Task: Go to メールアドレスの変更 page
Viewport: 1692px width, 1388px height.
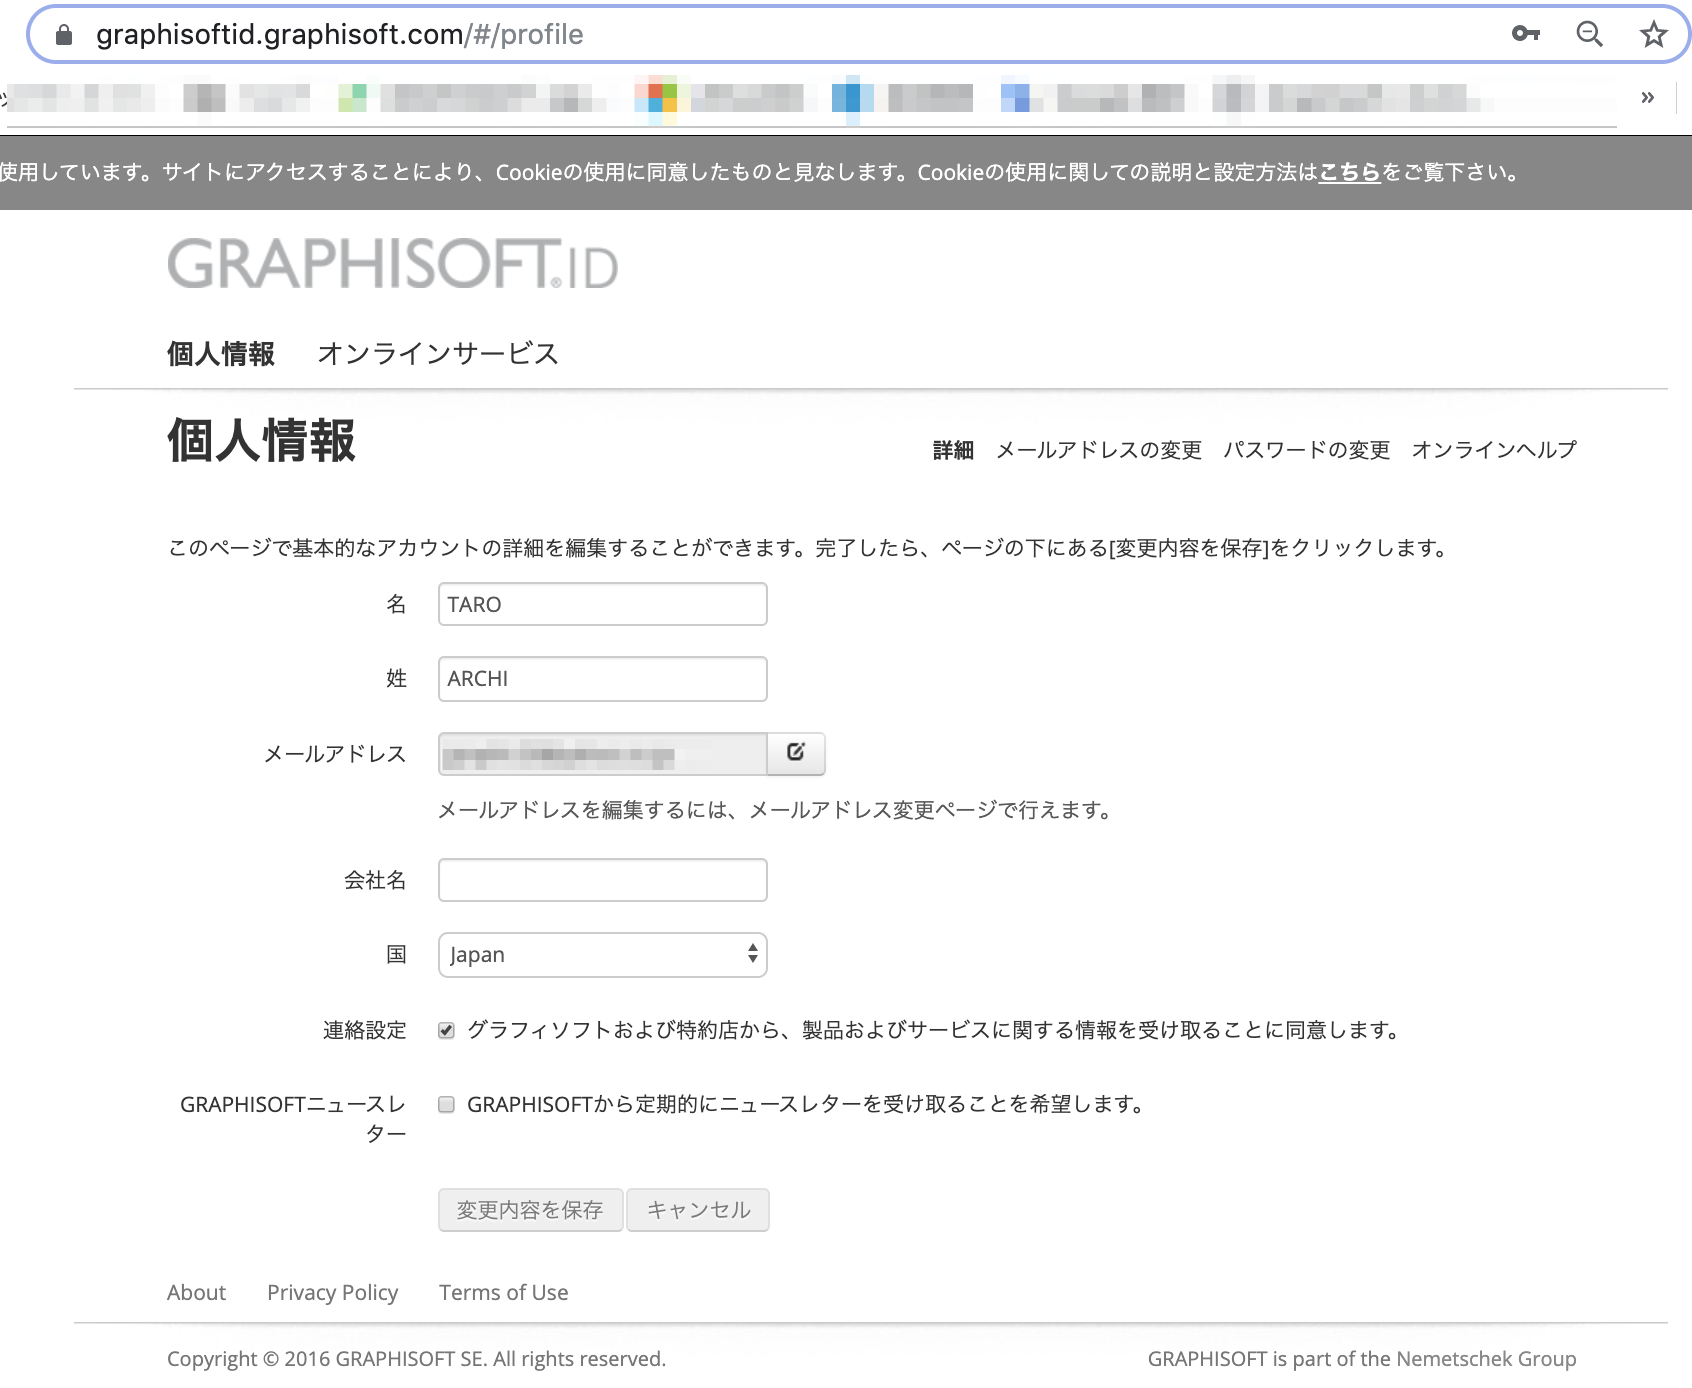Action: point(1099,450)
